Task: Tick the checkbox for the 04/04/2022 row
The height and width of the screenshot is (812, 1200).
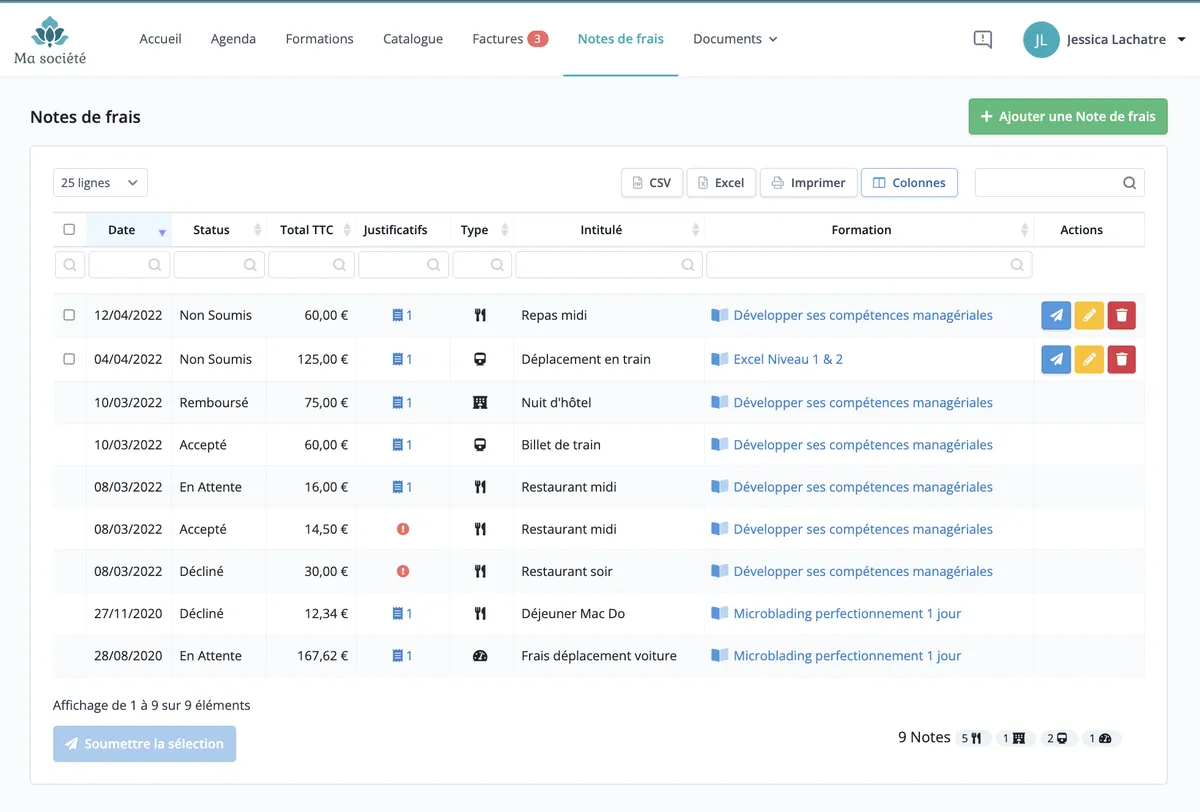Action: pos(69,359)
